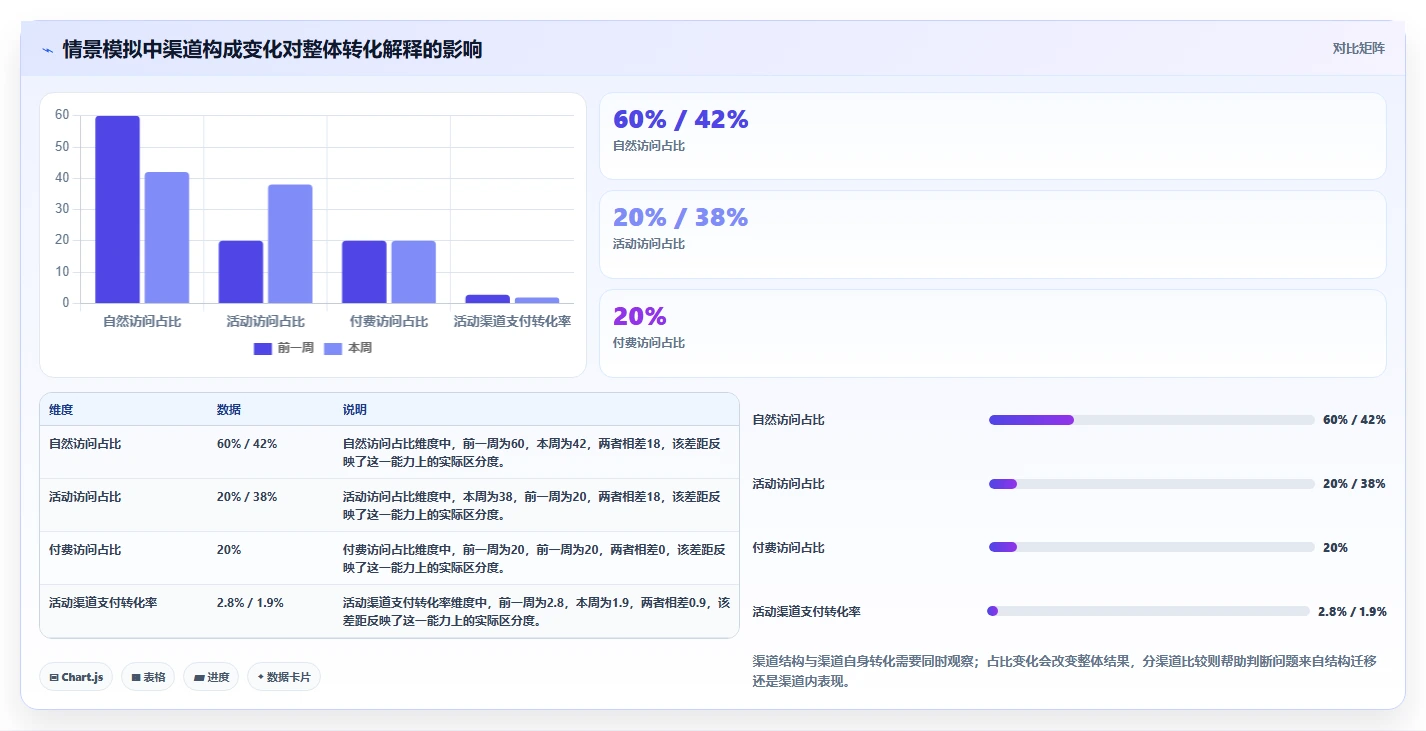Image resolution: width=1426 pixels, height=731 pixels.
Task: Select 付费访问占比 cell in the table
Action: tap(85, 550)
